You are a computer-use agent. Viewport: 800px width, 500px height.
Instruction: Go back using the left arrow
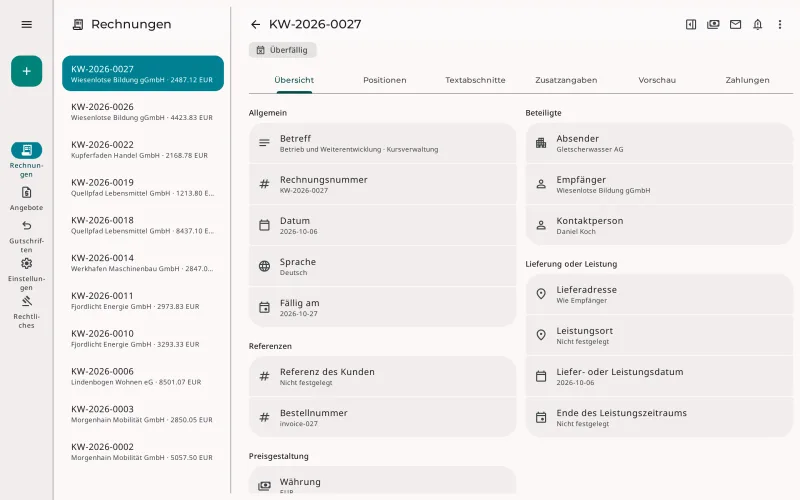coord(255,24)
